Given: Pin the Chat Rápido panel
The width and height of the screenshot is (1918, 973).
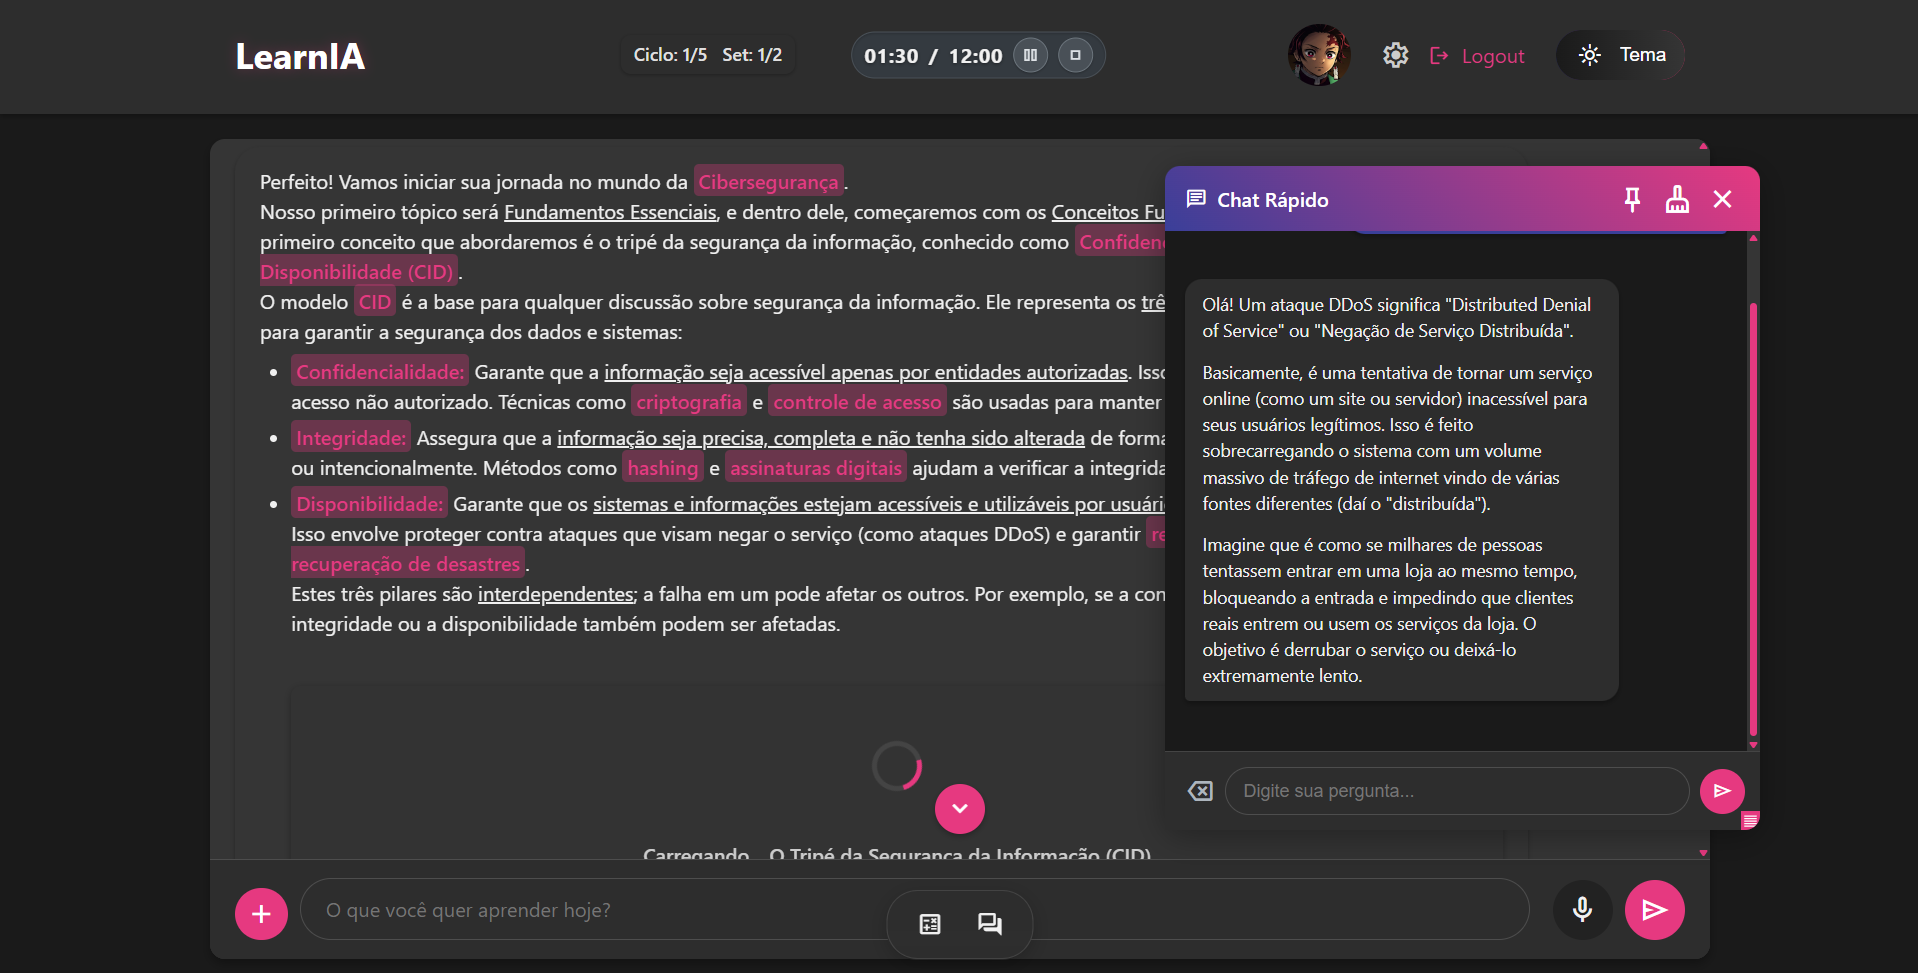Looking at the screenshot, I should (x=1632, y=200).
